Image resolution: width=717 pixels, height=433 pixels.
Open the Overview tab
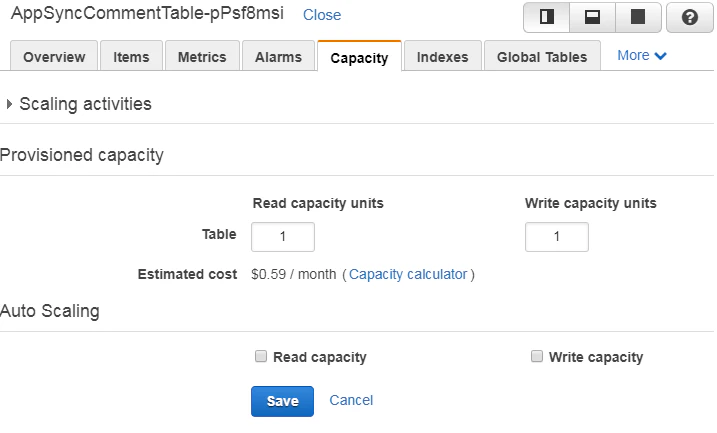(x=54, y=57)
